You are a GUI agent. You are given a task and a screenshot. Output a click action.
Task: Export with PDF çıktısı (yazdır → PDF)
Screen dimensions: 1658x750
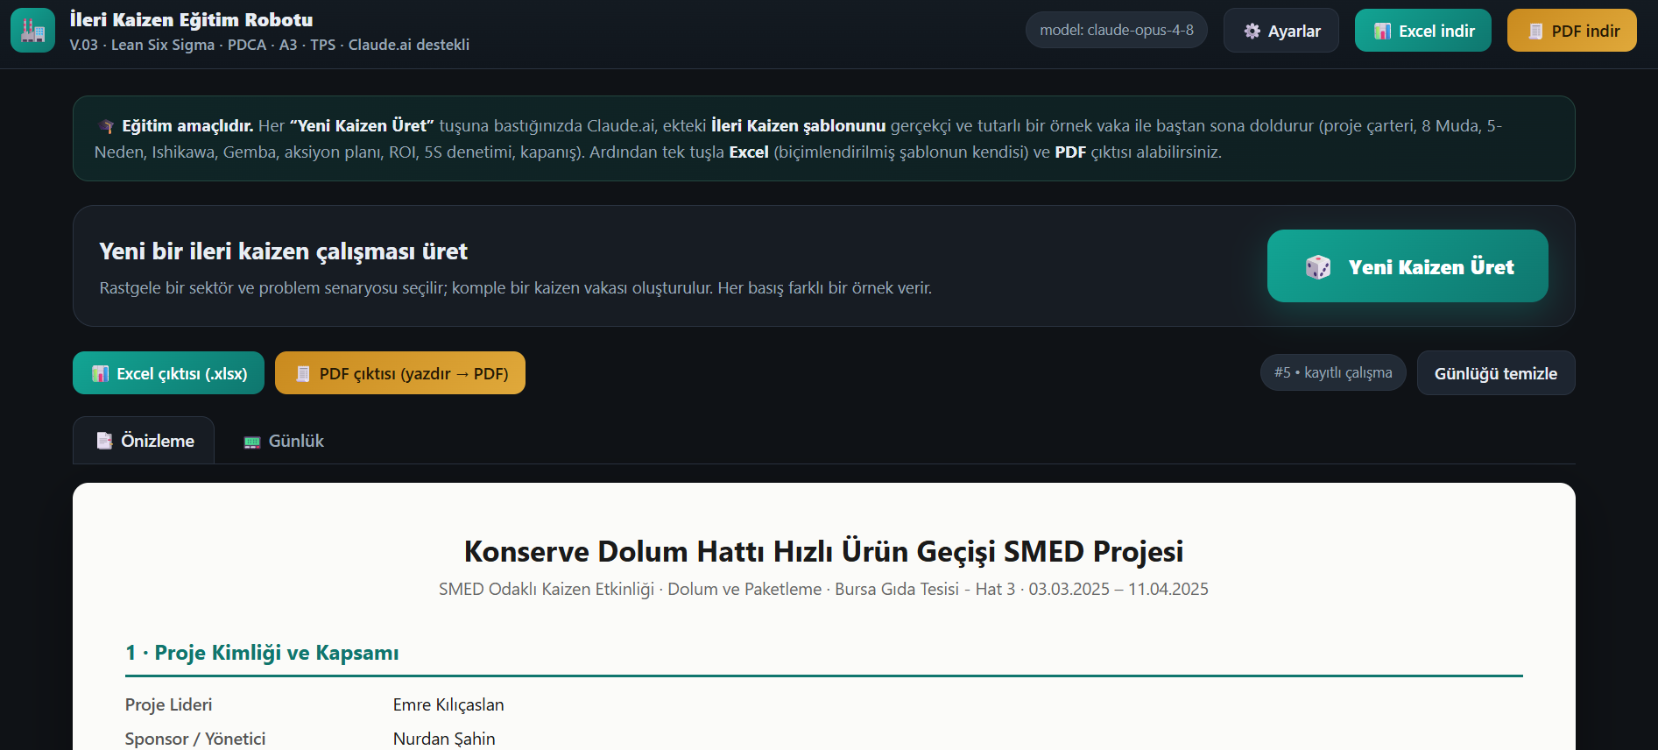coord(400,373)
